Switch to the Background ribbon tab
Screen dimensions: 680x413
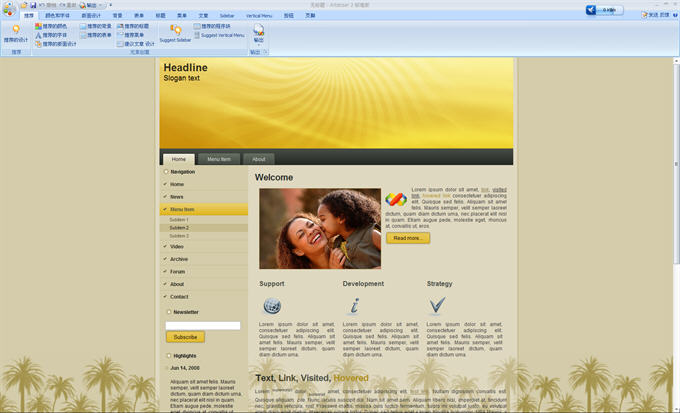tap(118, 15)
